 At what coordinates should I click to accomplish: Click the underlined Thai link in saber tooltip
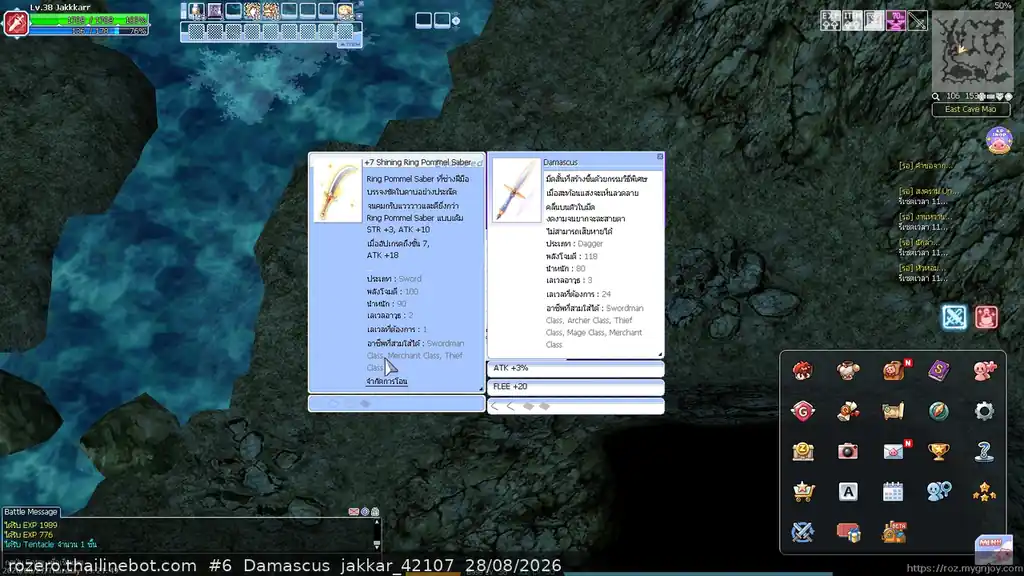(387, 381)
